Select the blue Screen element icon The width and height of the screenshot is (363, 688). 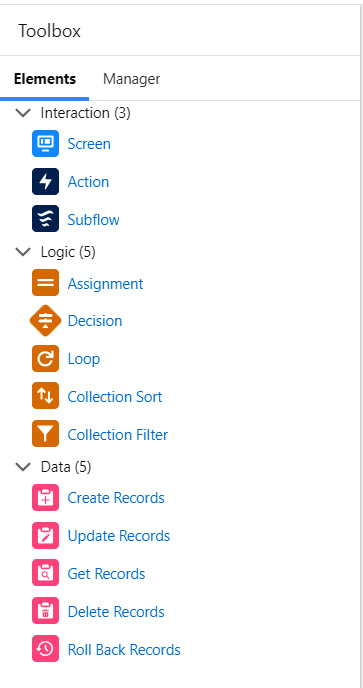(45, 143)
